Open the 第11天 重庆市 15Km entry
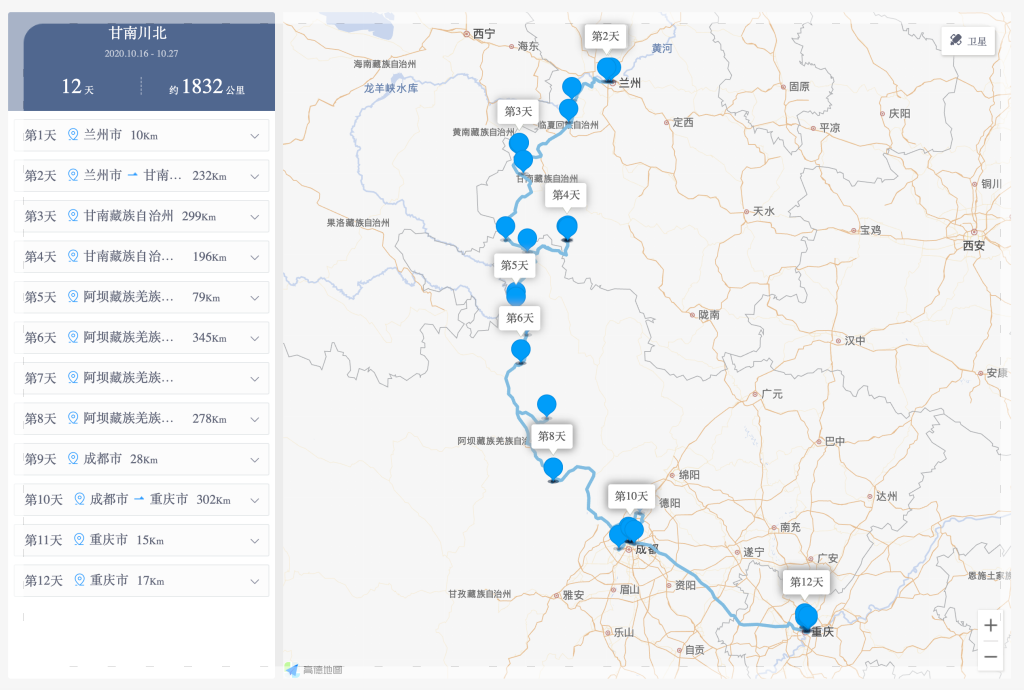Screen dimensions: 1024x690 click(x=141, y=540)
